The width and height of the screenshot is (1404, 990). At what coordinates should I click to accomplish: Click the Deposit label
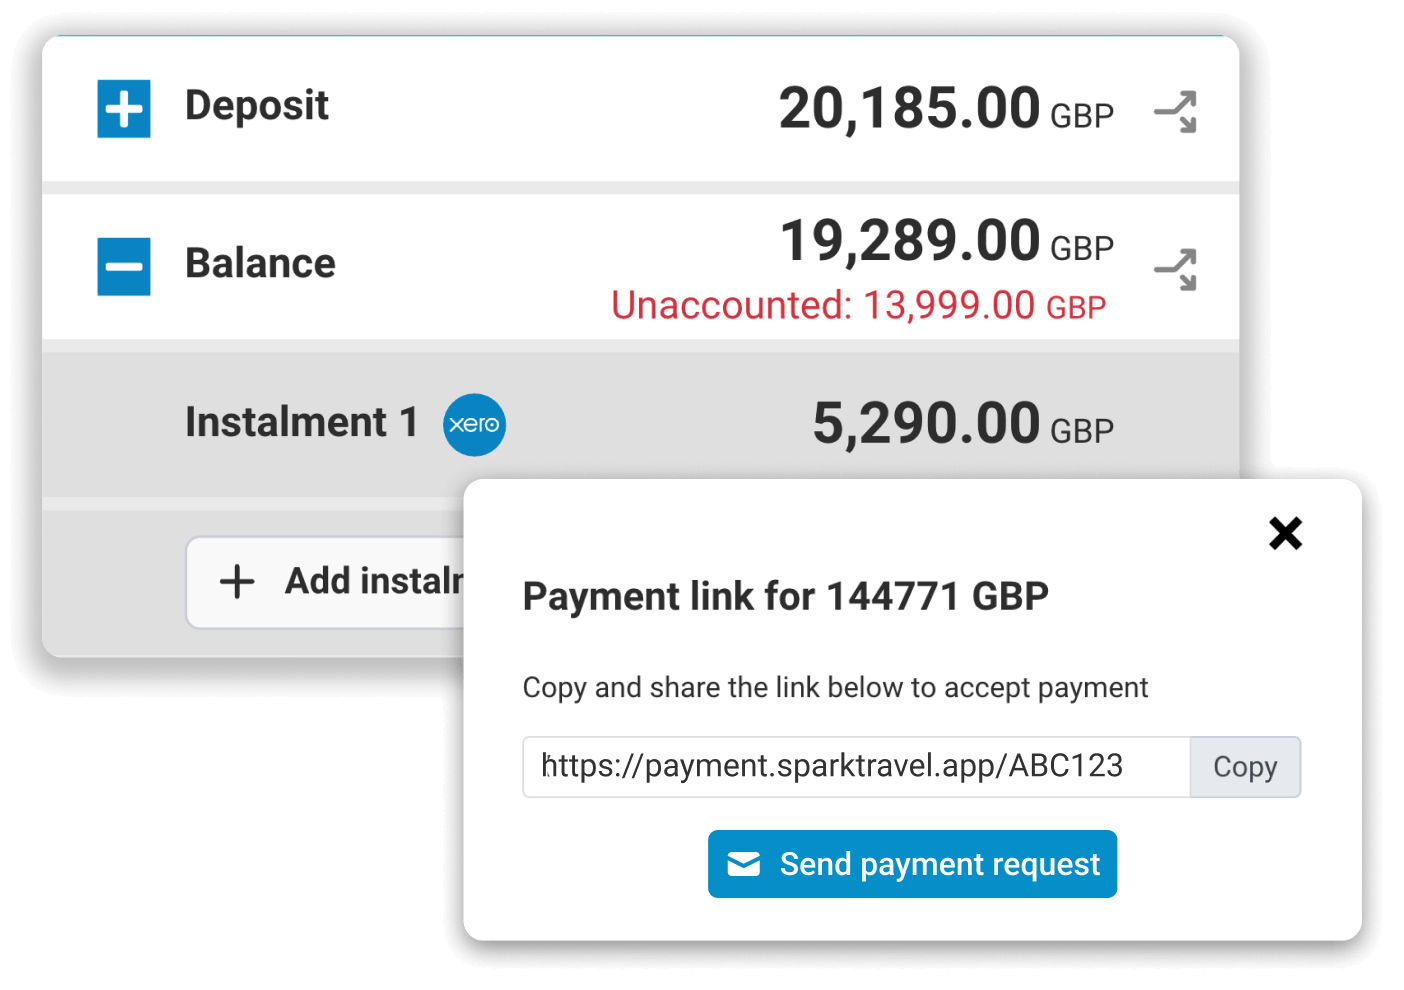pyautogui.click(x=257, y=106)
